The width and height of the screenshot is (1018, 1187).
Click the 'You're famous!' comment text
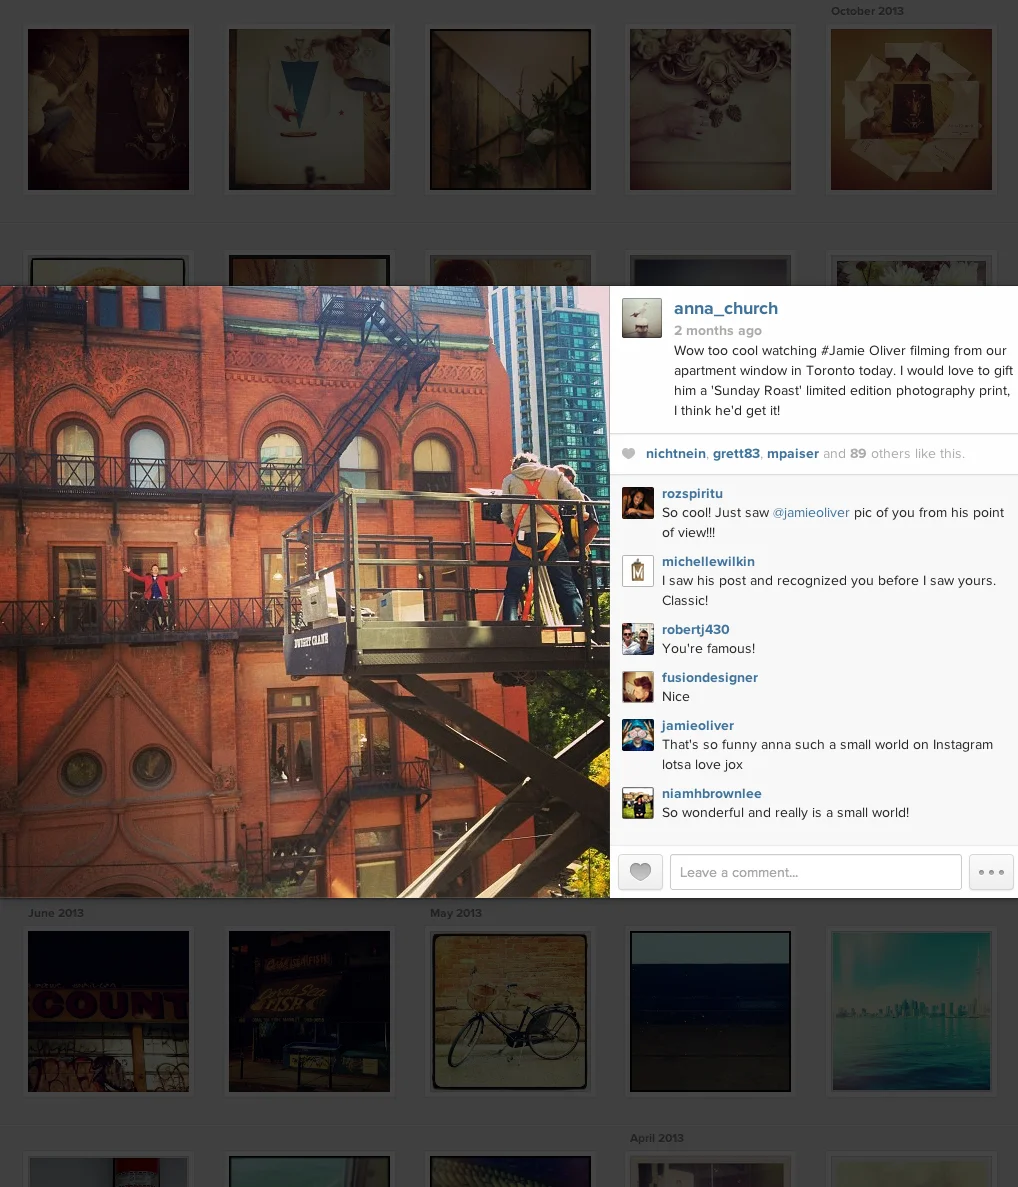(x=708, y=649)
